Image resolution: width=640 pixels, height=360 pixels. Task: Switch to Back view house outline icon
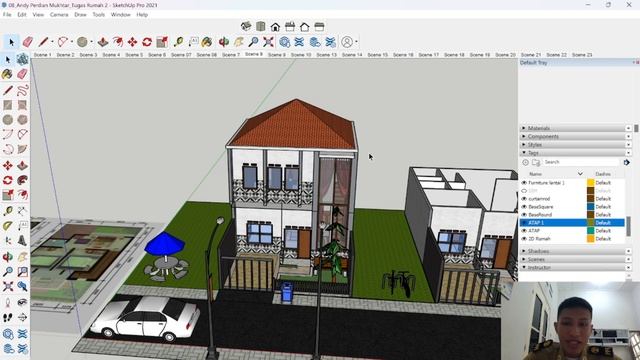click(304, 27)
